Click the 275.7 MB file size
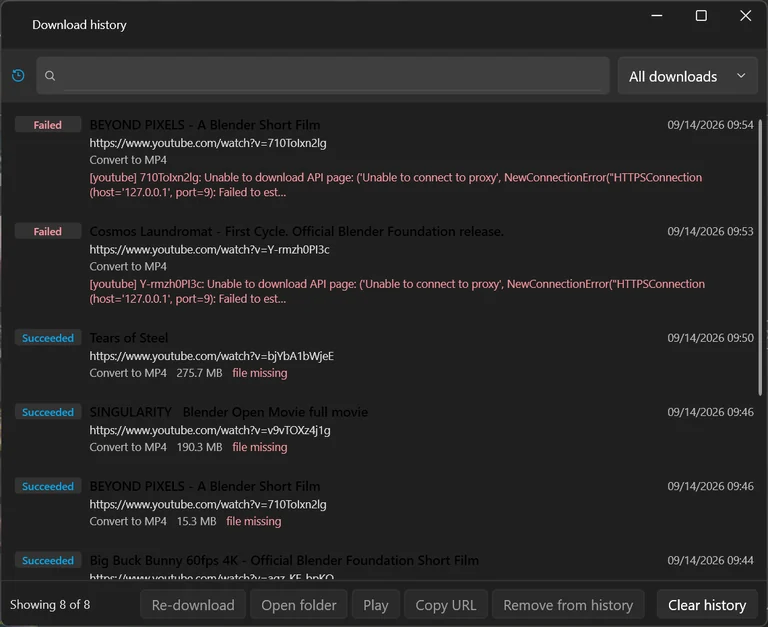768x627 pixels. (x=199, y=373)
